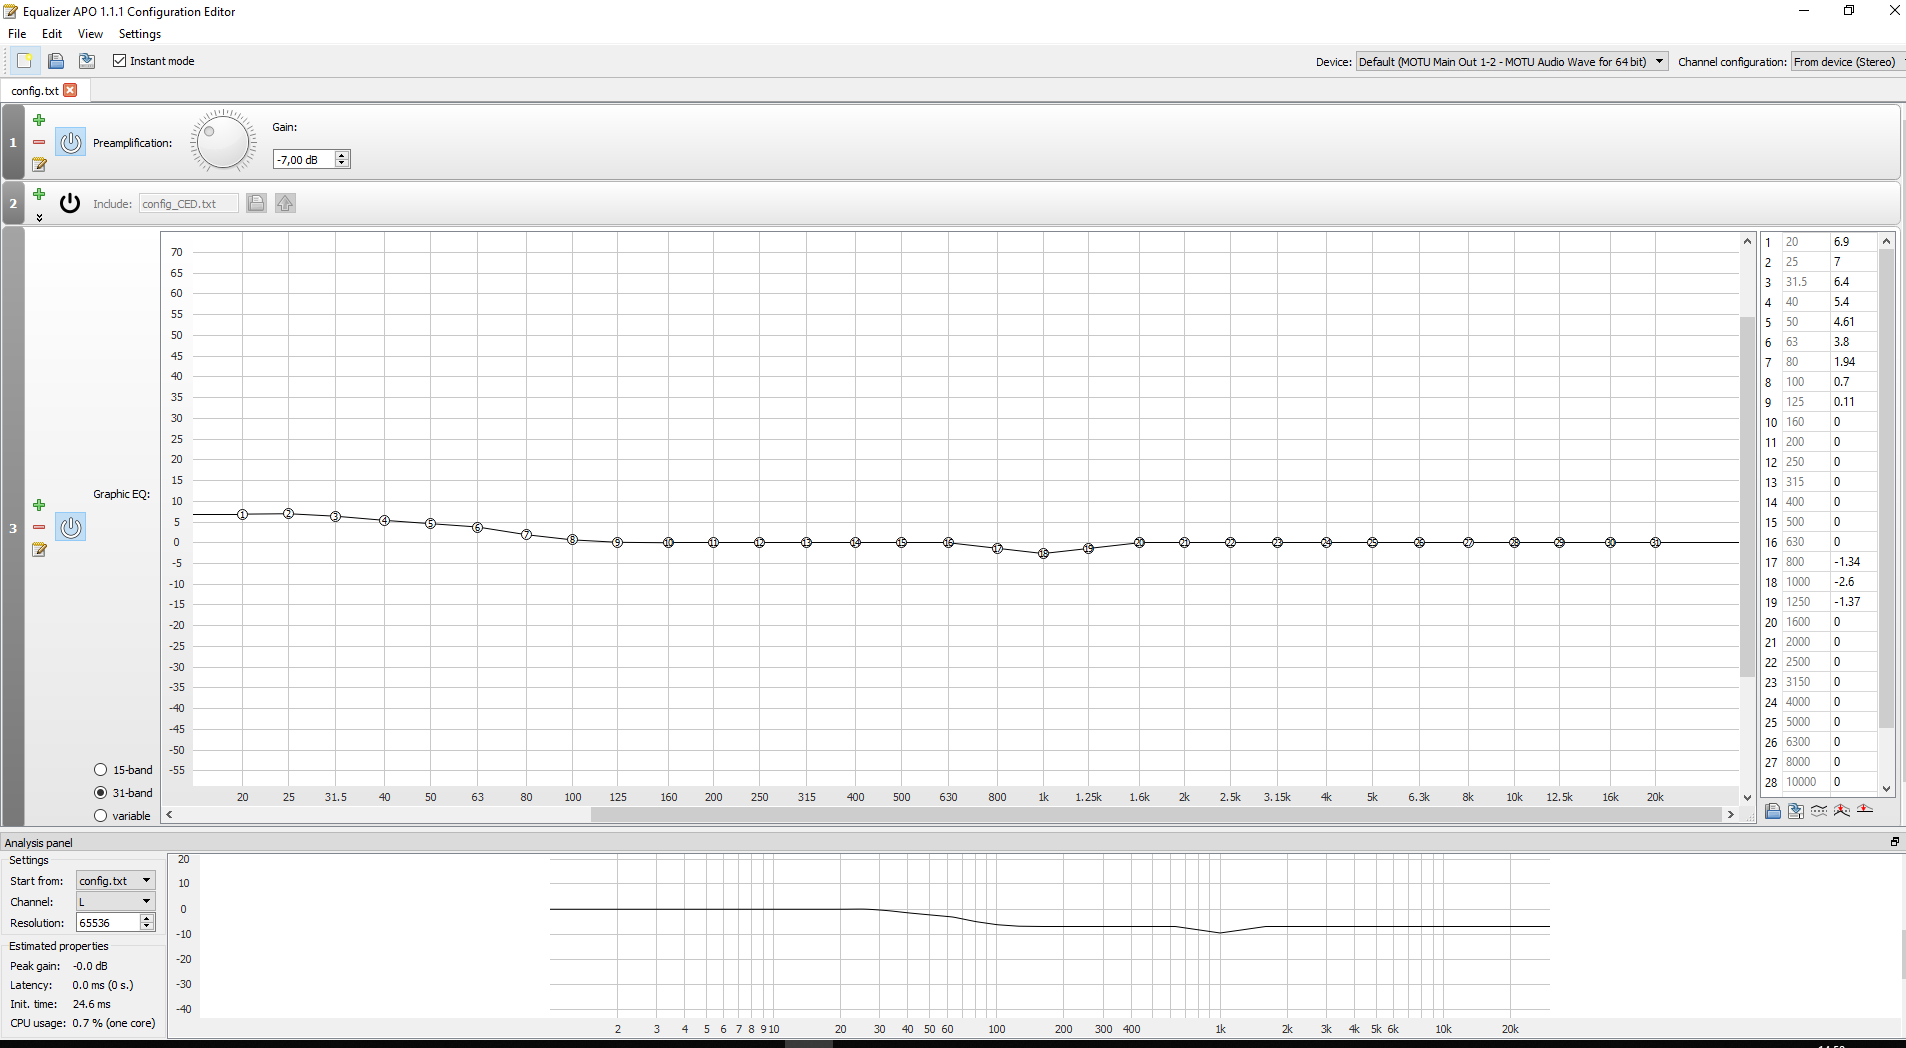Import a graphic EQ curve from file

1773,811
